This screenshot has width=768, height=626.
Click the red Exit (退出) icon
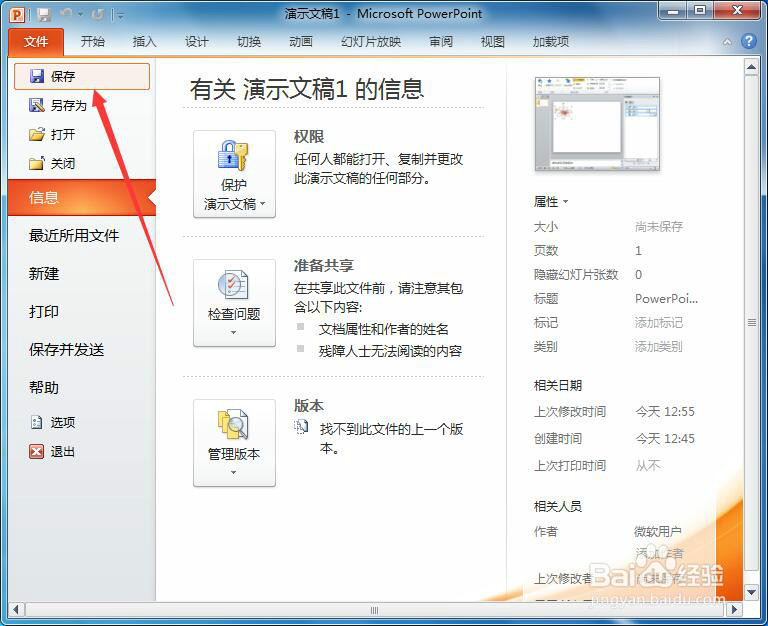coord(37,451)
